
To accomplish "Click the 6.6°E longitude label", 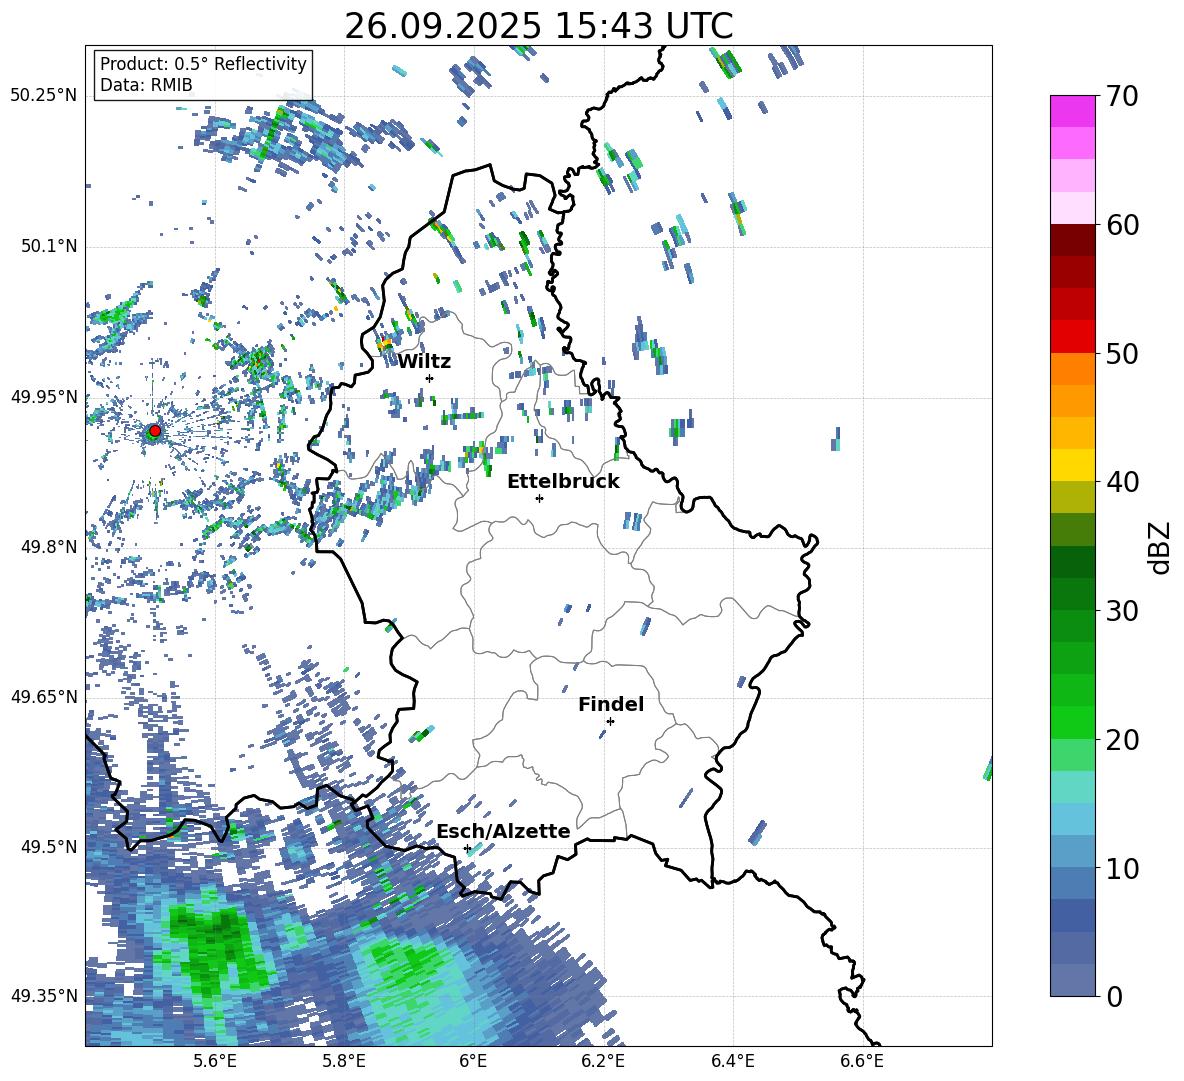I will [862, 1061].
